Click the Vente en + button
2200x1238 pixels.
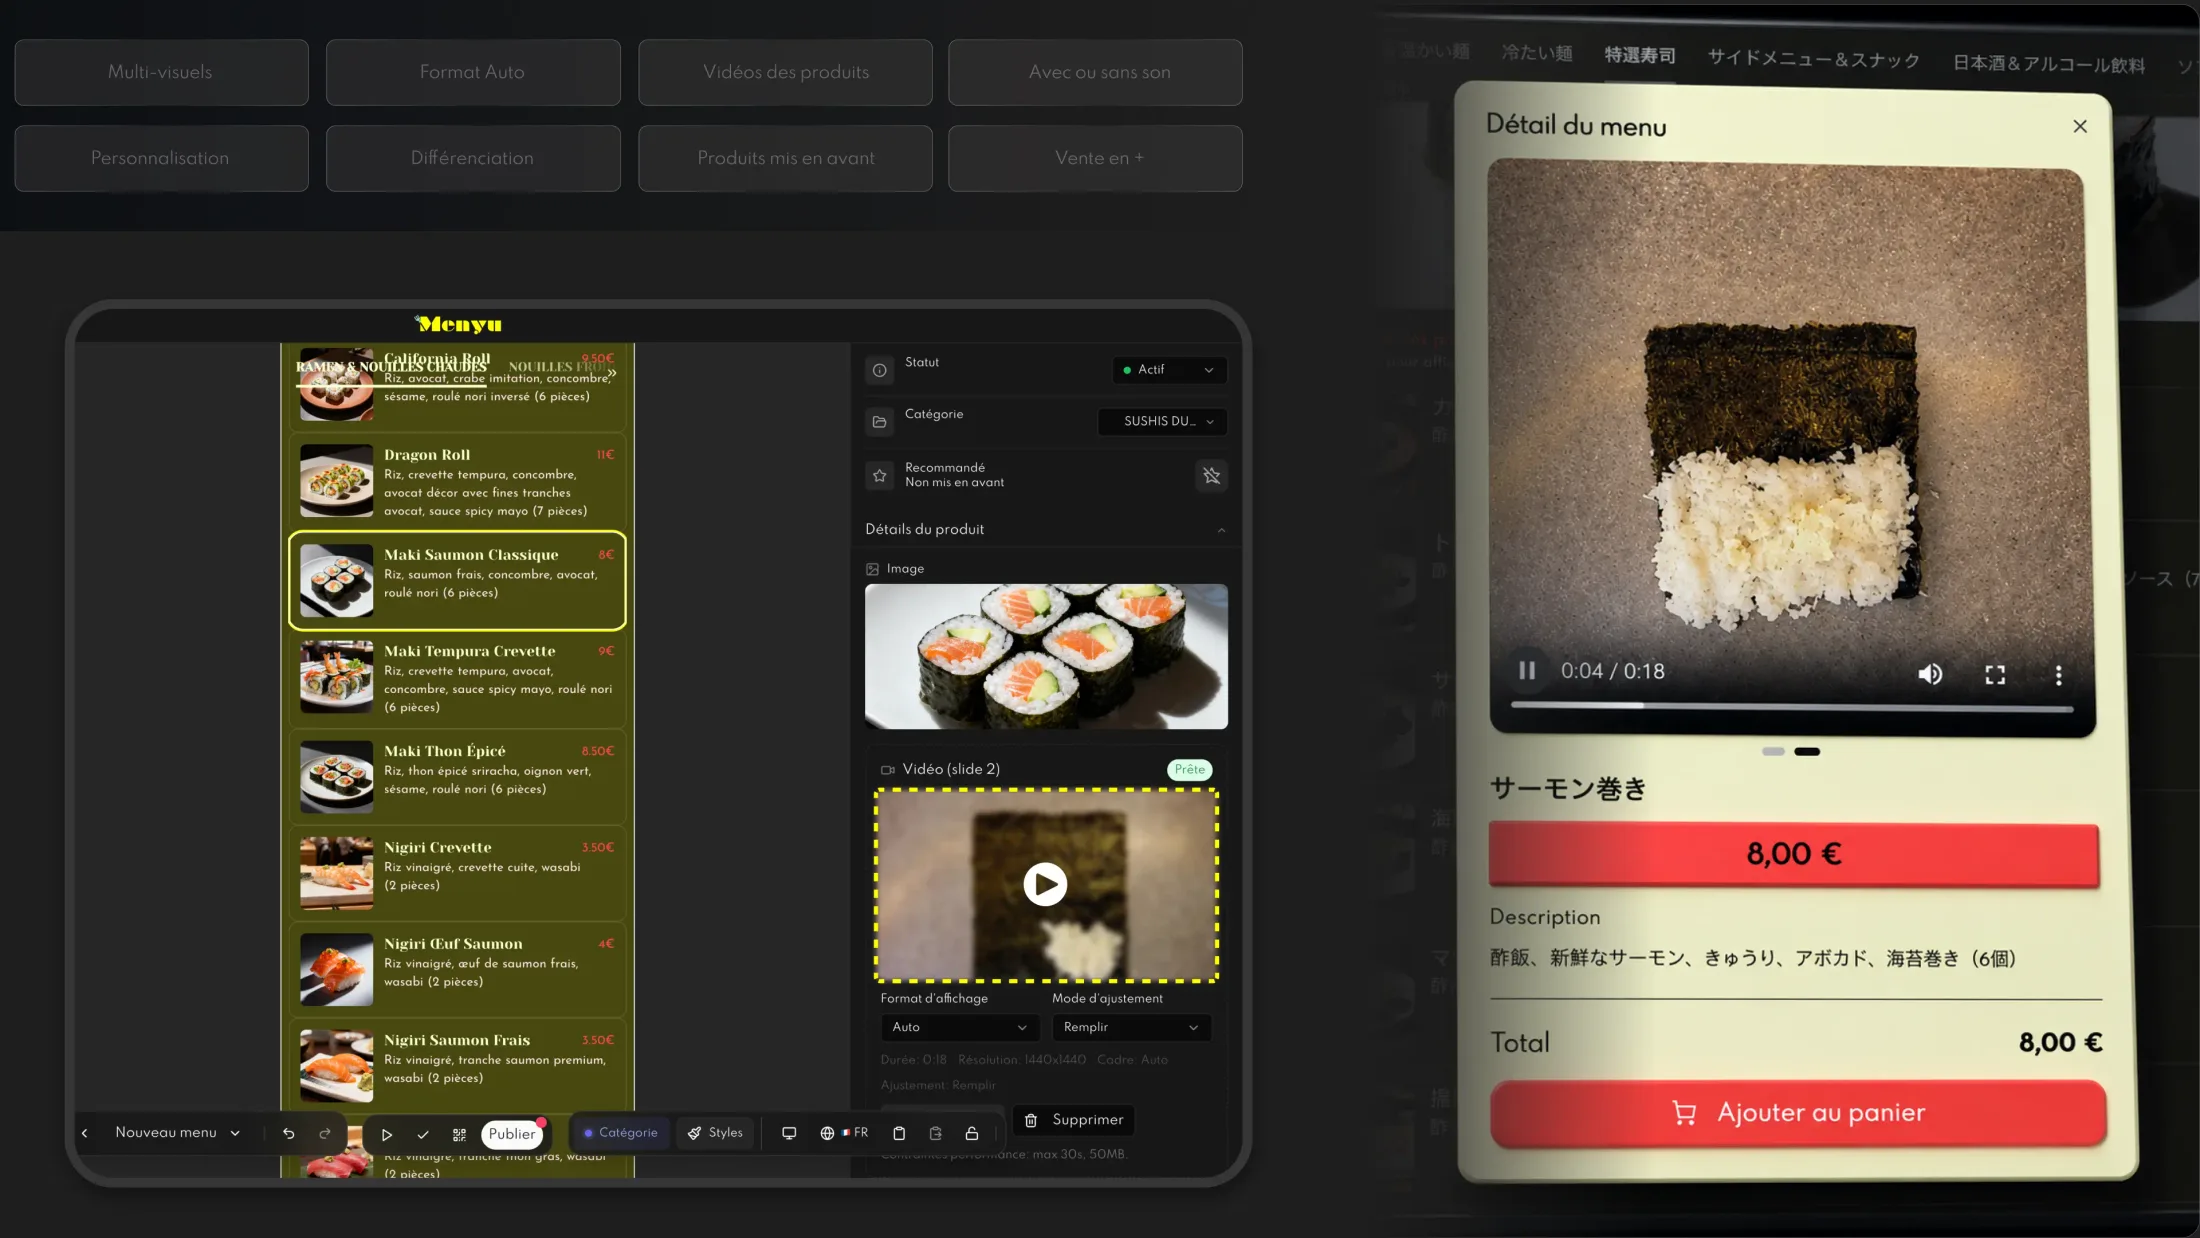(x=1095, y=158)
